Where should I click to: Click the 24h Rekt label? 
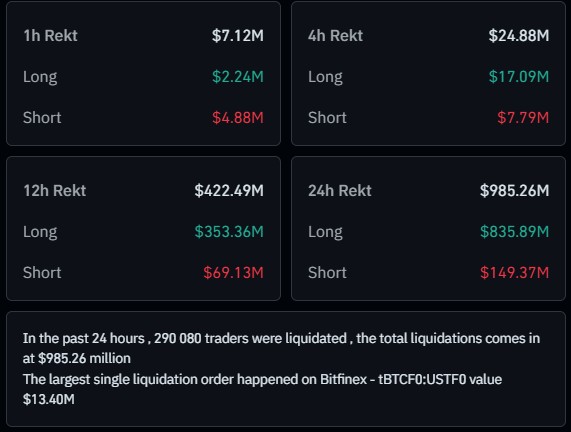pyautogui.click(x=340, y=191)
